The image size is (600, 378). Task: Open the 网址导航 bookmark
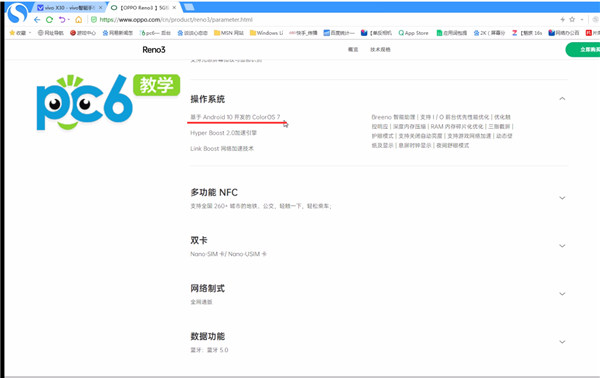(51, 33)
